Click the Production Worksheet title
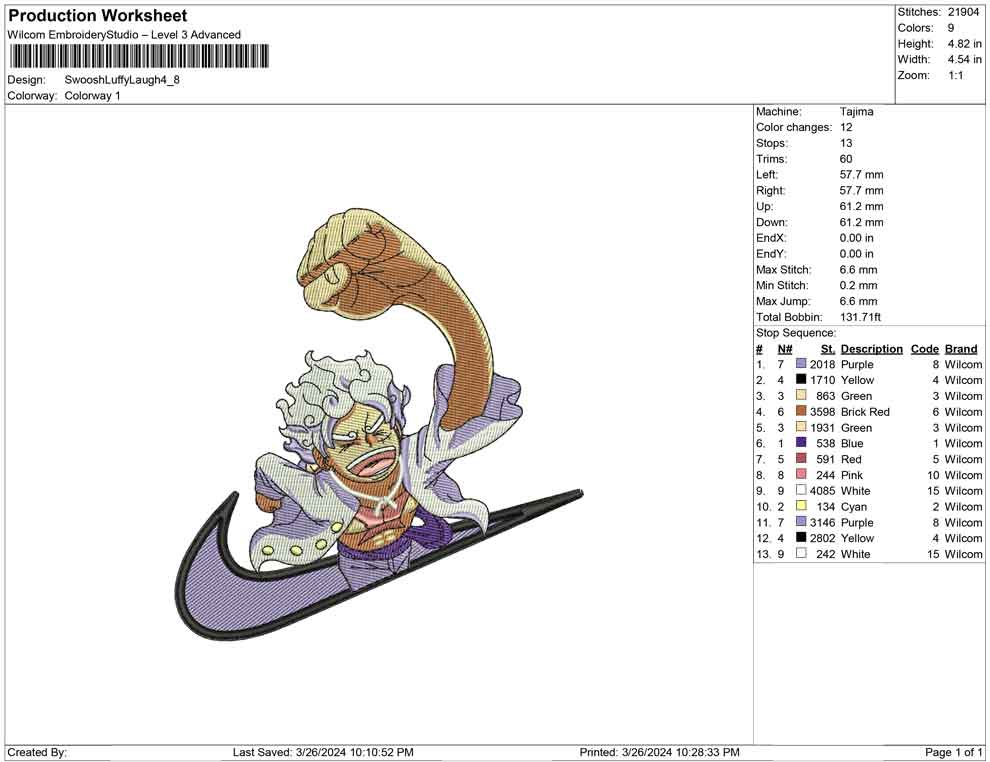The height and width of the screenshot is (762, 990). 98,15
